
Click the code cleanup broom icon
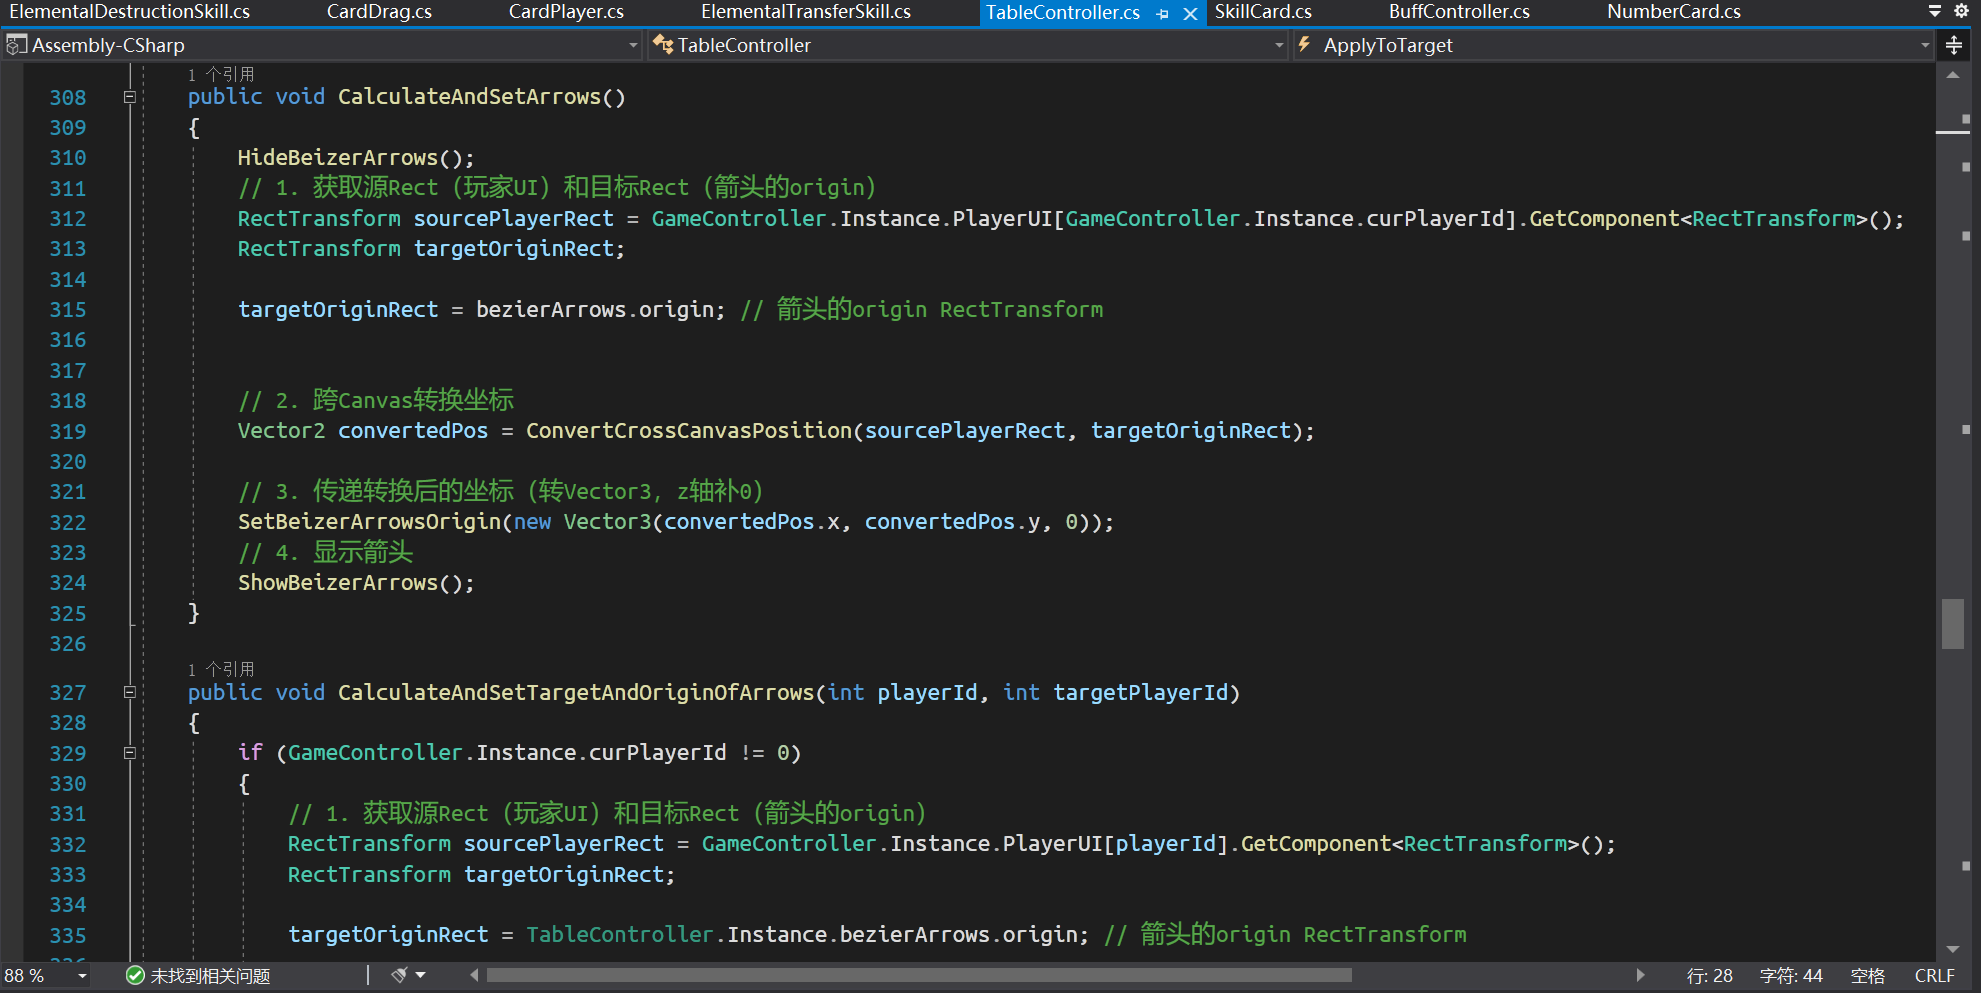[399, 975]
